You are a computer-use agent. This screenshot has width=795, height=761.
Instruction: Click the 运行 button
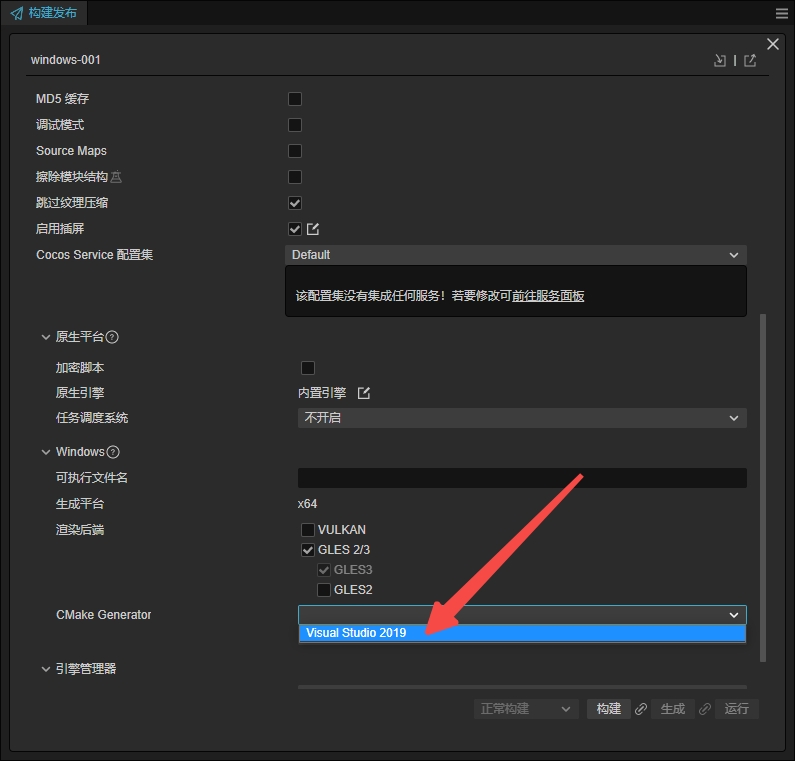[x=737, y=709]
